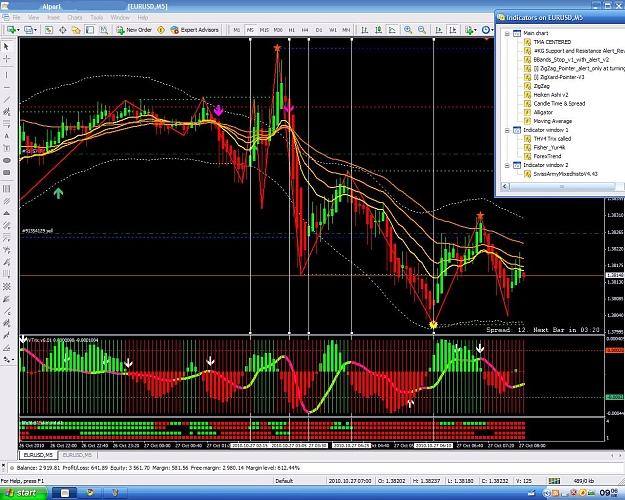
Task: Open the New Chart dropdown arrow
Action: click(18, 30)
